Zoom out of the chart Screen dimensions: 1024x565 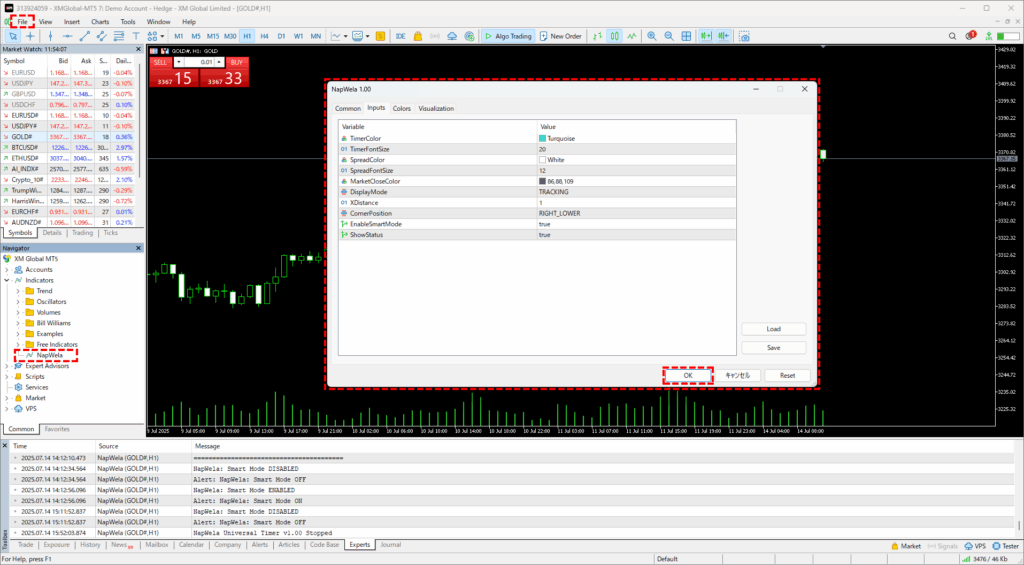coord(669,37)
